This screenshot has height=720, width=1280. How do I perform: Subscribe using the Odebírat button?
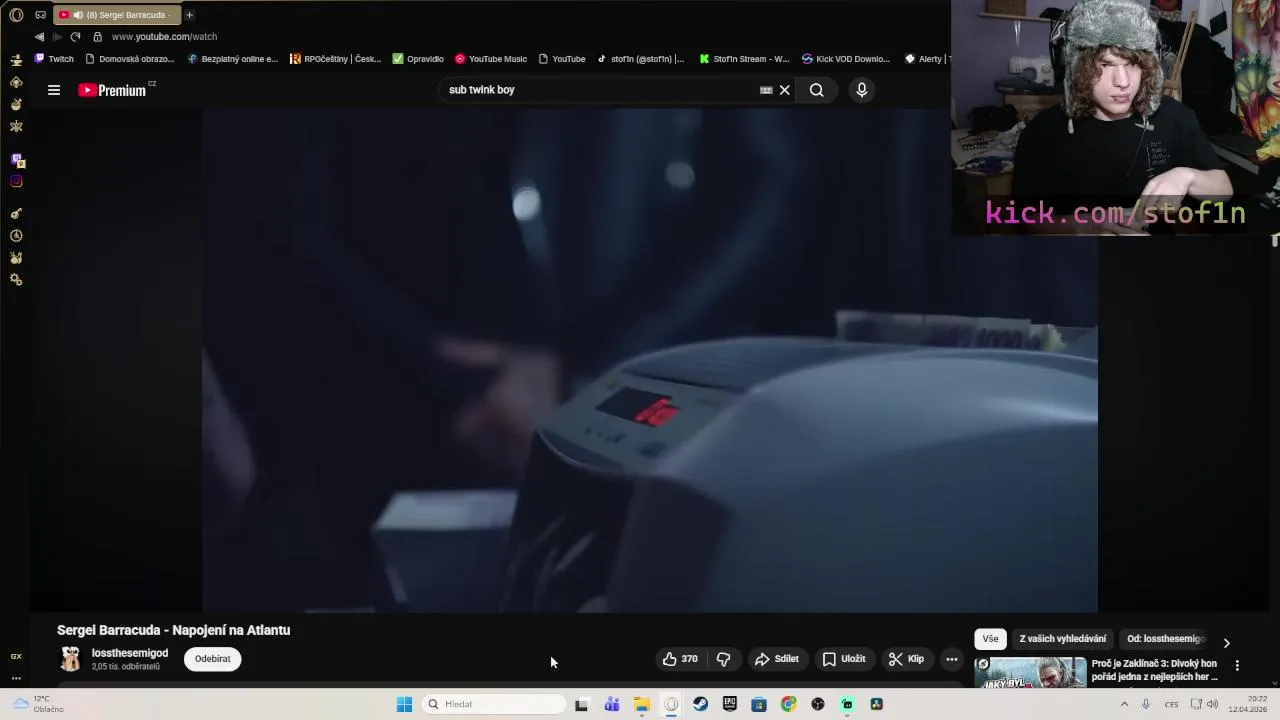(x=213, y=659)
